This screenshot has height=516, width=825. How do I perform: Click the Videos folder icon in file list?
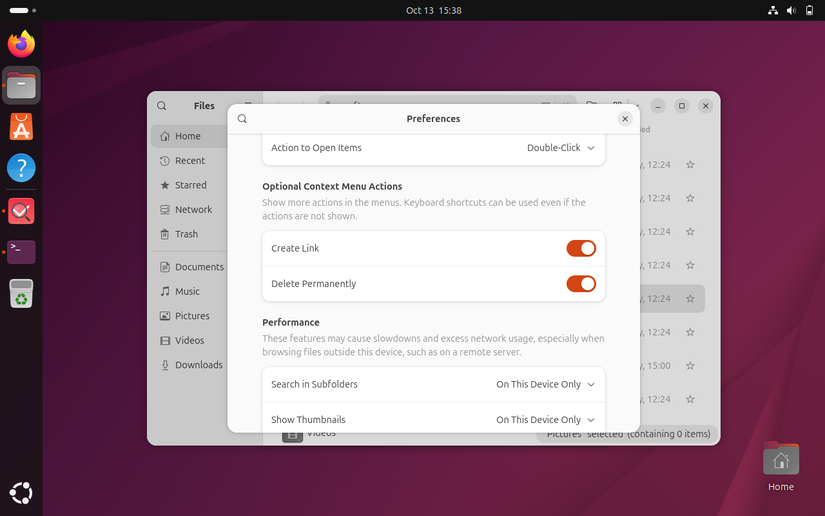point(292,437)
